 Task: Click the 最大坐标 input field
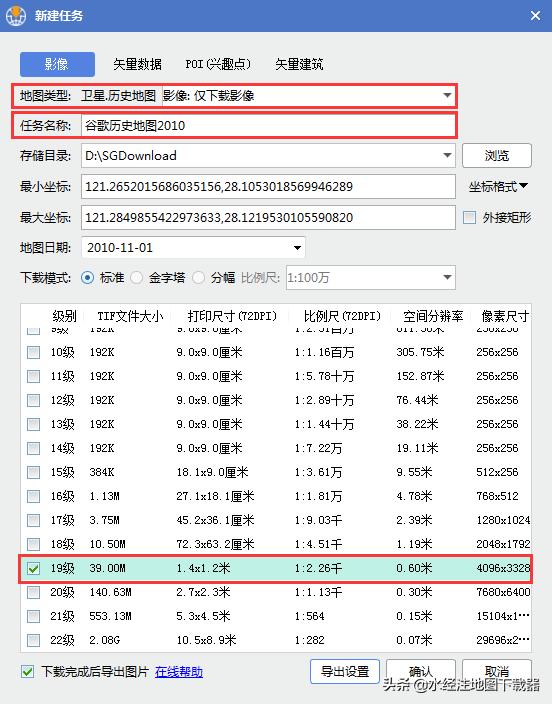[x=268, y=217]
